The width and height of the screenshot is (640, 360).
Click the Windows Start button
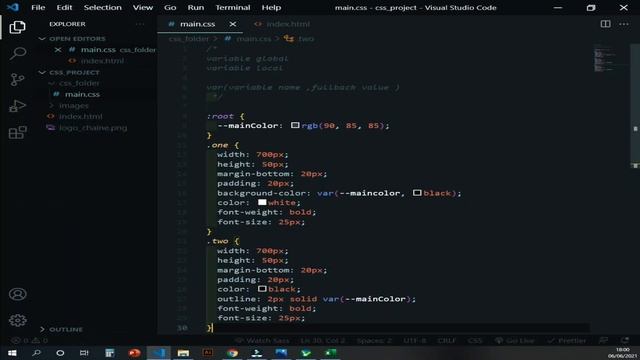point(12,353)
